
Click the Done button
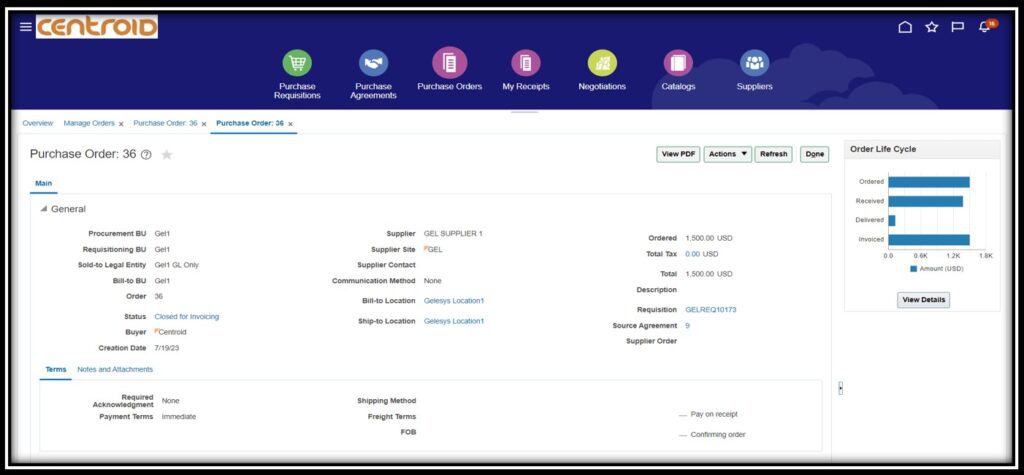click(814, 154)
